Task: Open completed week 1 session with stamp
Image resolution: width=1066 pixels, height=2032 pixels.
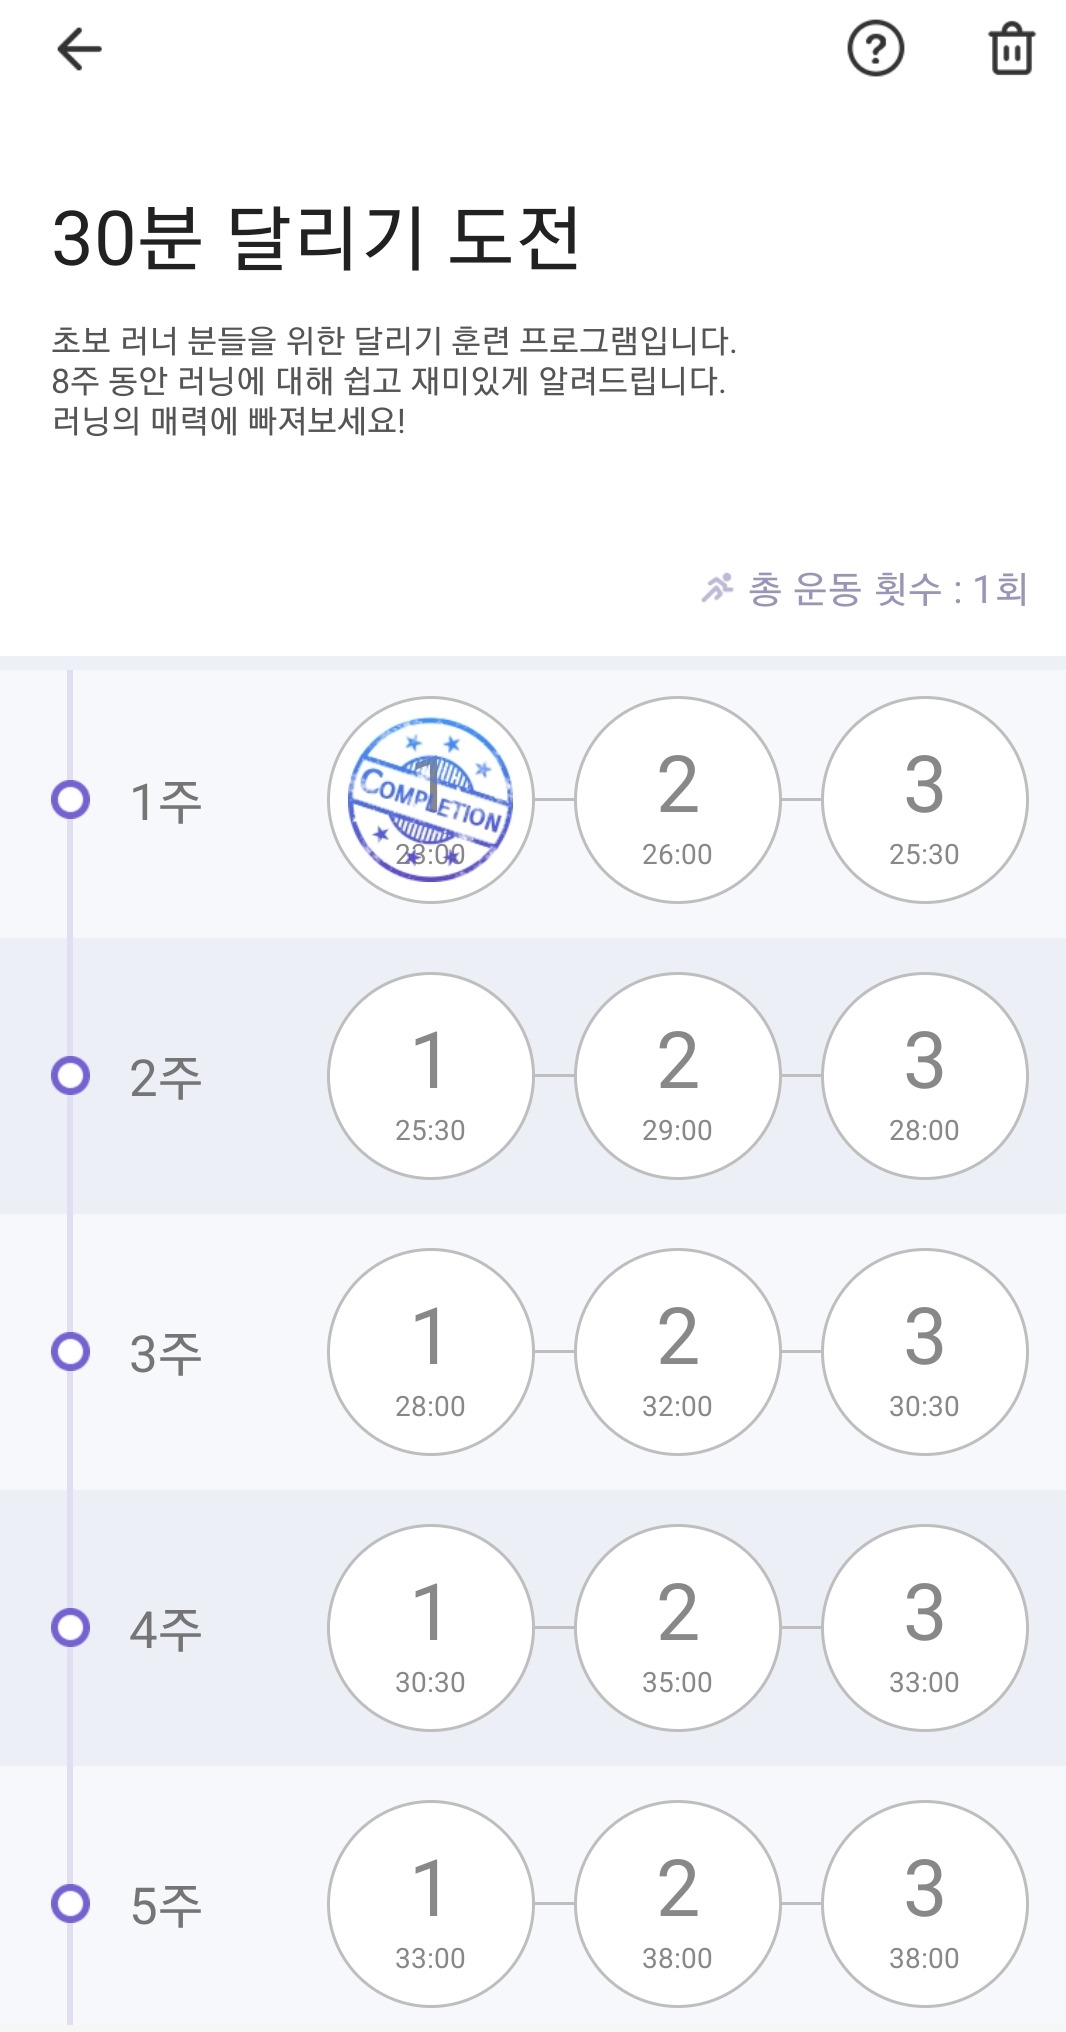Action: tap(431, 800)
